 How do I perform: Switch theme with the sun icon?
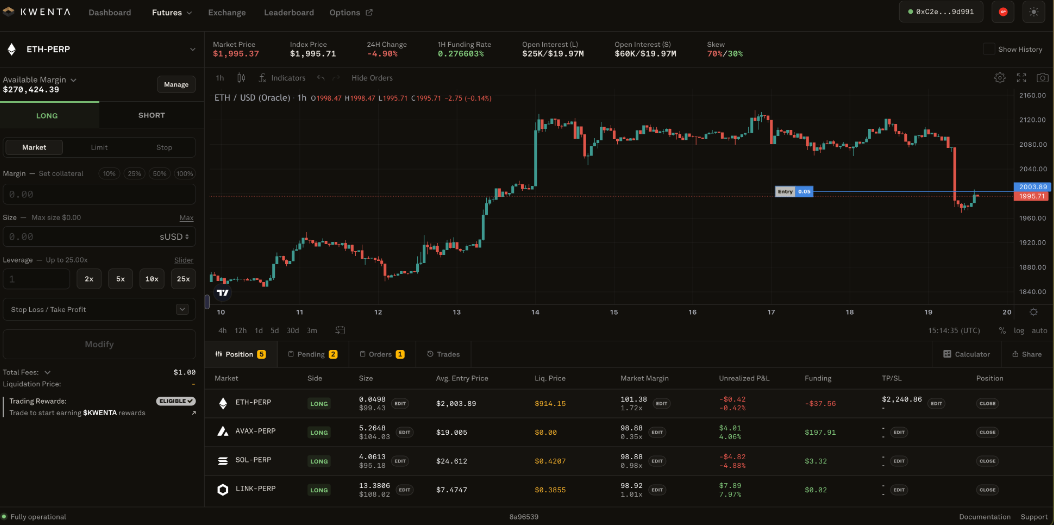click(1033, 12)
